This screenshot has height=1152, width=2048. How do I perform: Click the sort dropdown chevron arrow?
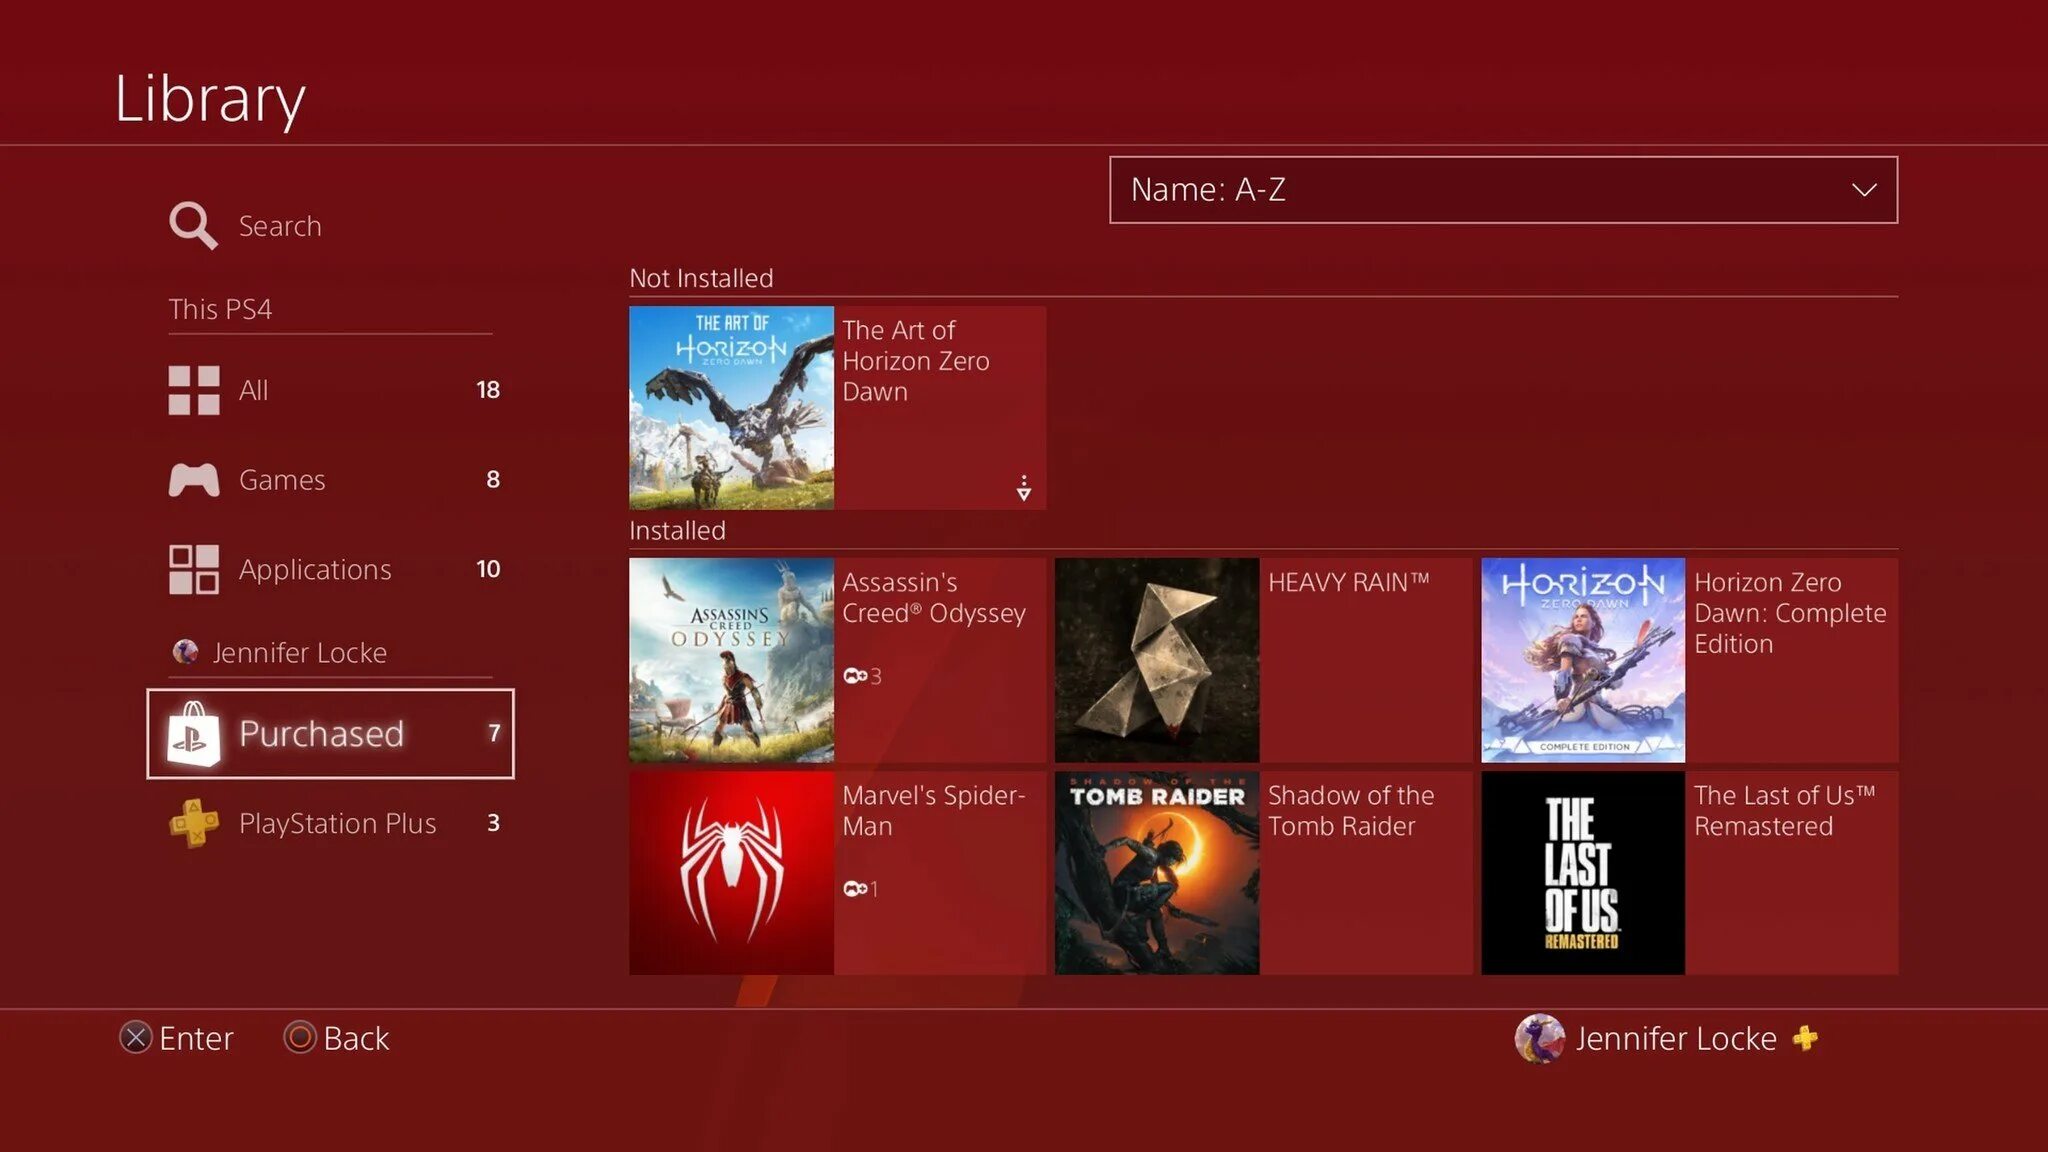click(x=1863, y=190)
